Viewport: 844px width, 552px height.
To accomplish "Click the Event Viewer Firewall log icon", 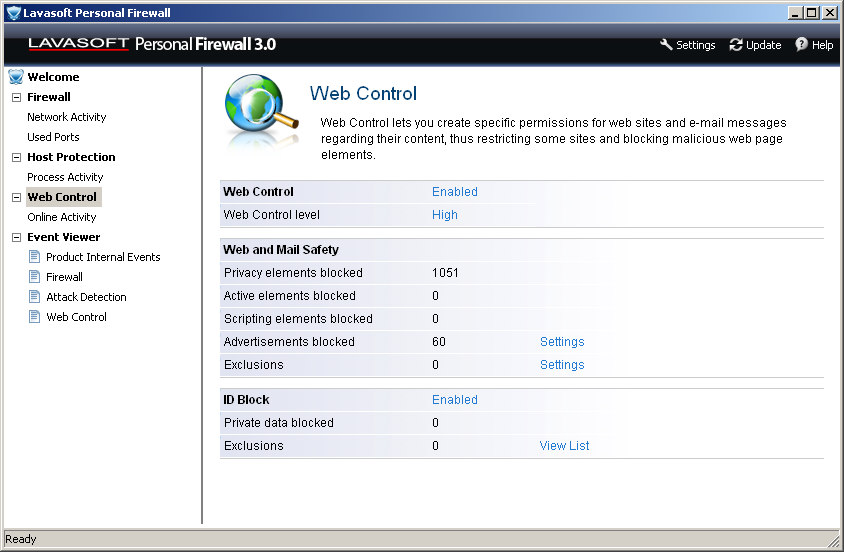I will coord(34,277).
